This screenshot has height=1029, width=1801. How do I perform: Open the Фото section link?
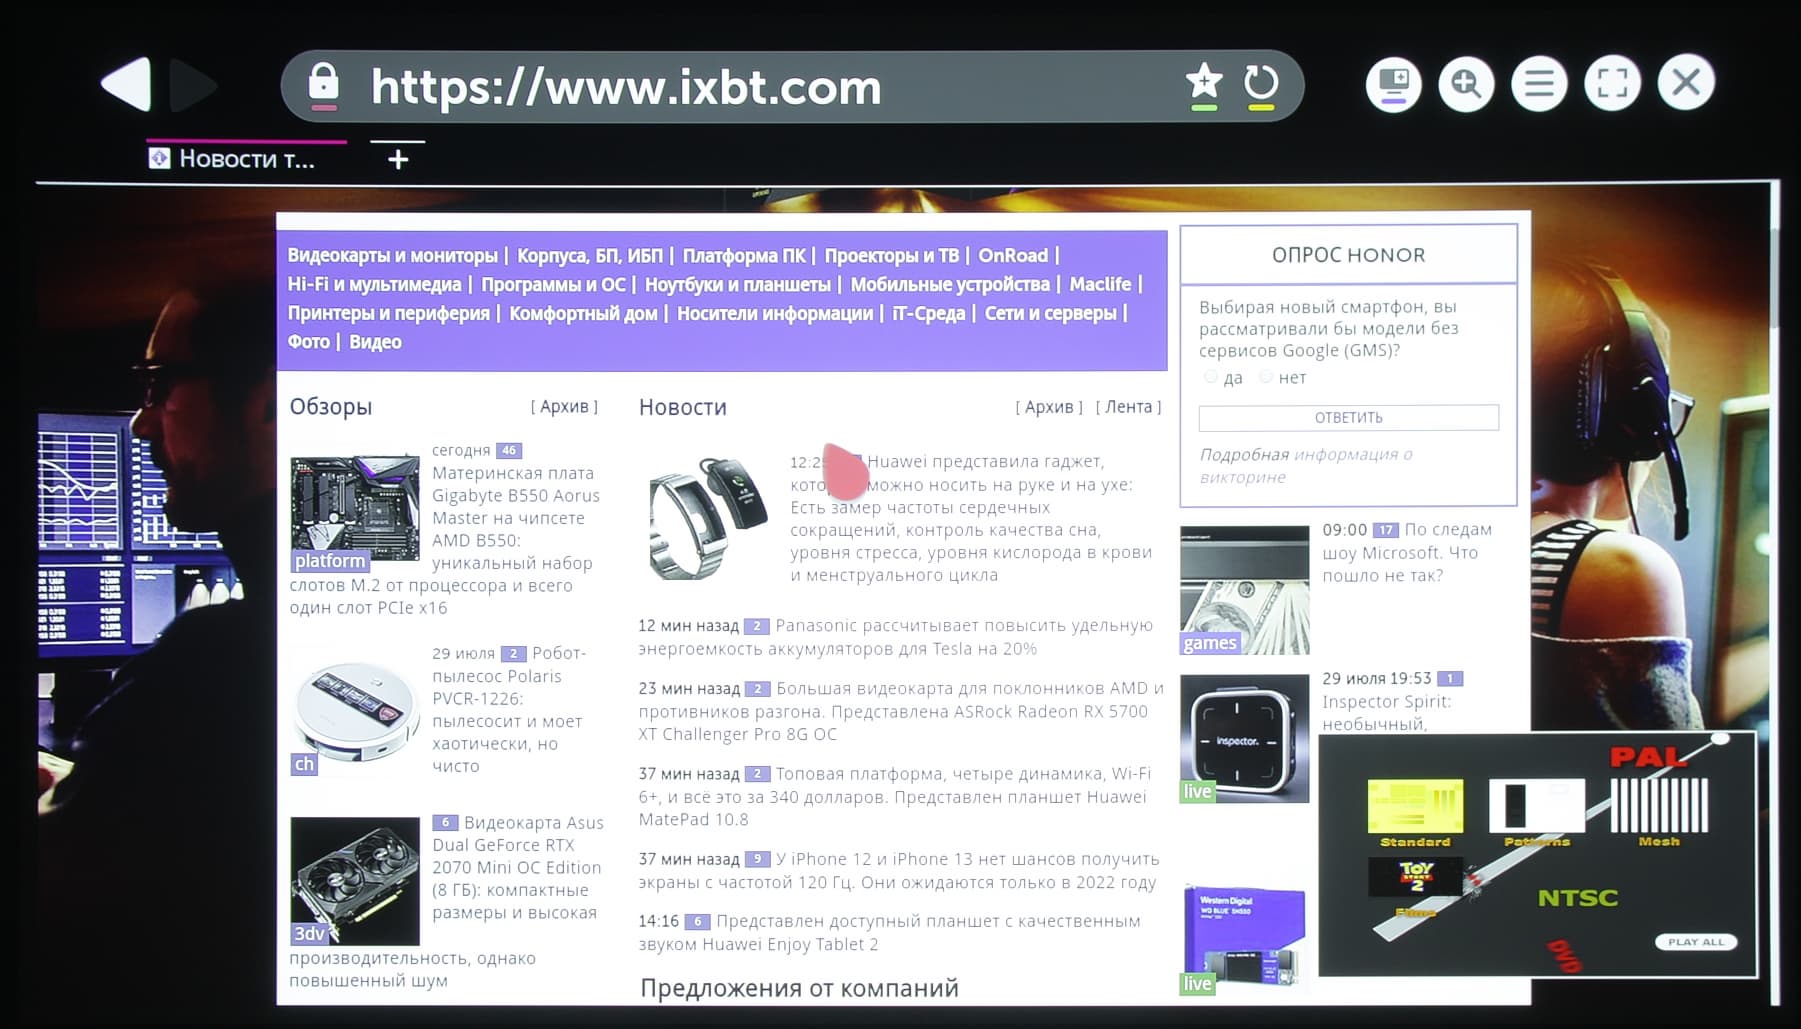tap(308, 342)
